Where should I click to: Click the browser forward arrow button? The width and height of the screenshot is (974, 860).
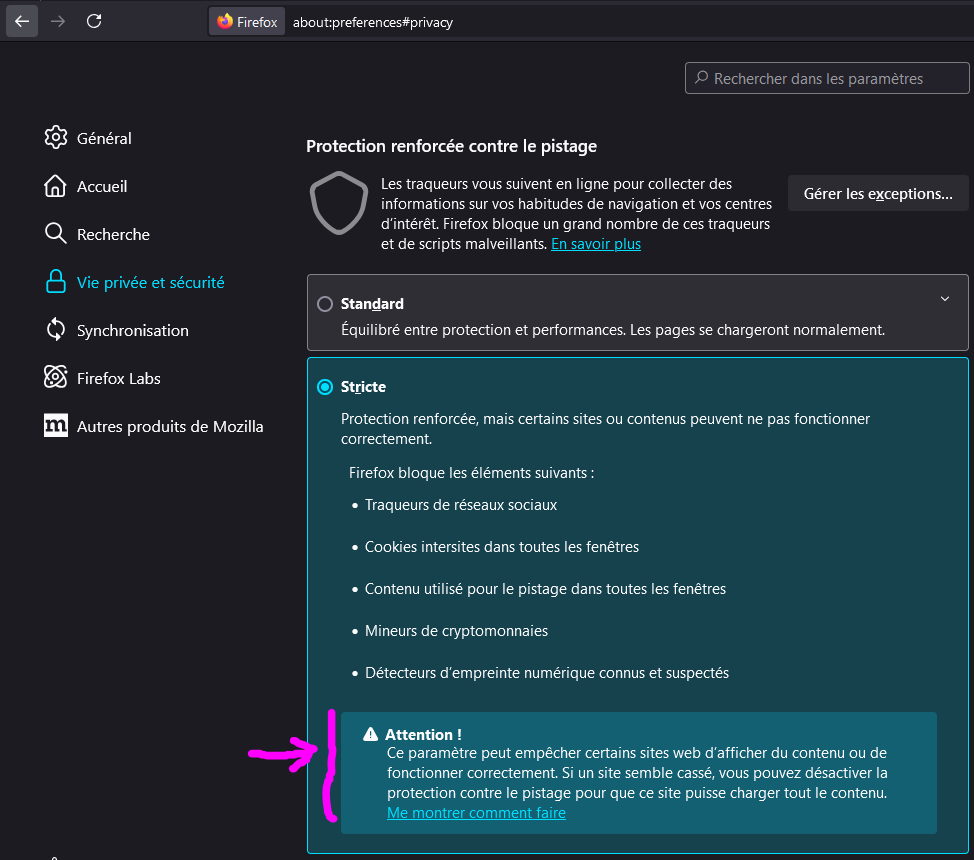[x=58, y=21]
